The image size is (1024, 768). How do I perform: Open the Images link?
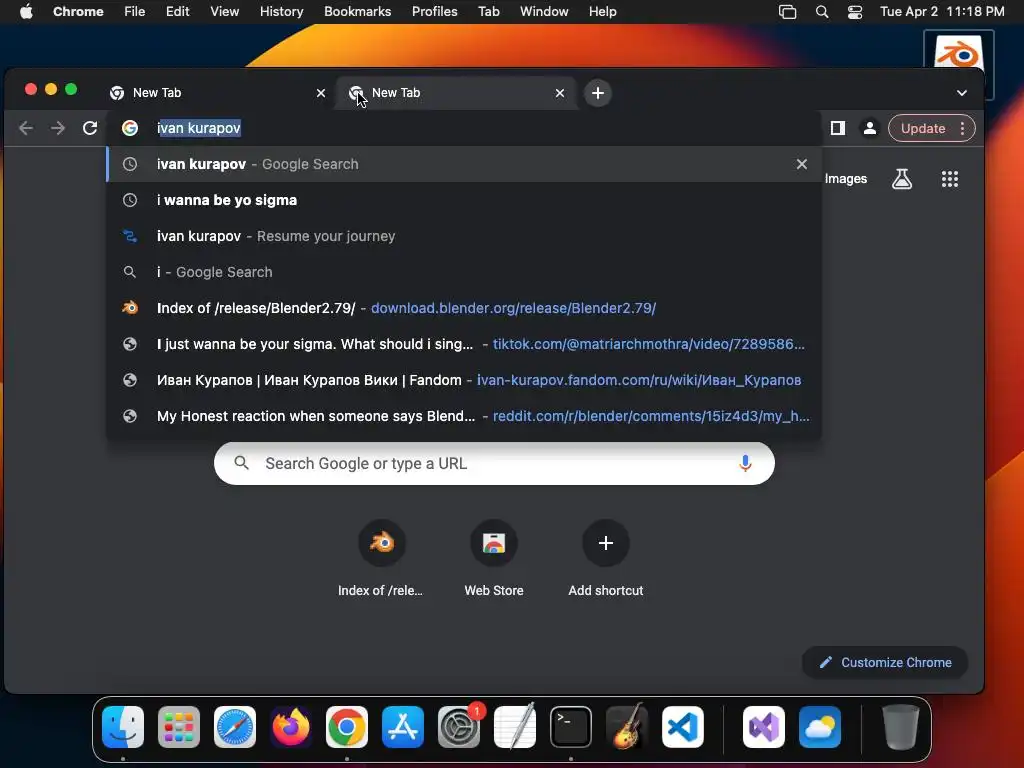pyautogui.click(x=846, y=178)
